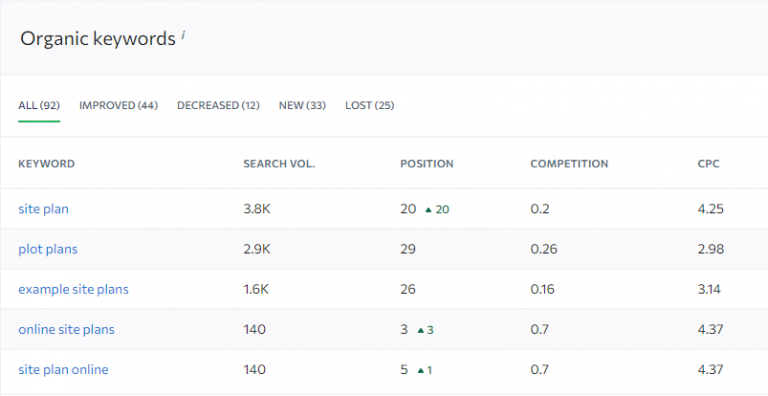The image size is (768, 396).
Task: Click the green up arrow in site plan row
Action: point(429,210)
